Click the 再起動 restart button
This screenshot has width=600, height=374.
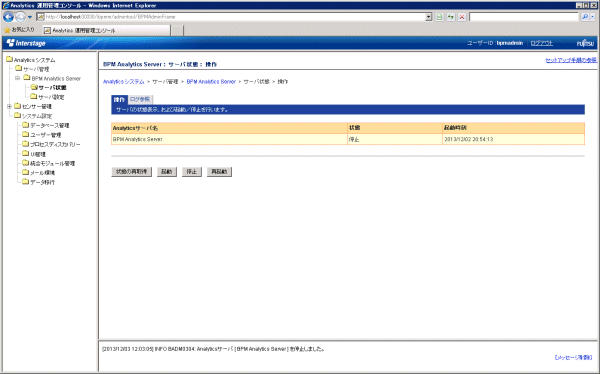click(219, 172)
